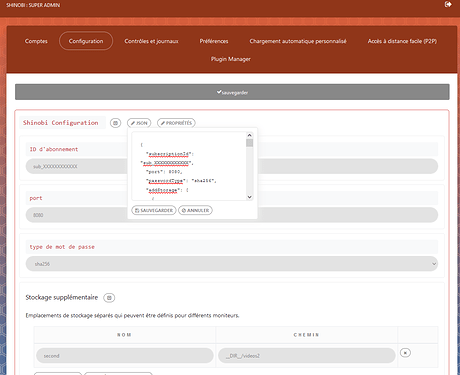This screenshot has height=375, width=460.
Task: Click the port label
Action: coord(36,198)
